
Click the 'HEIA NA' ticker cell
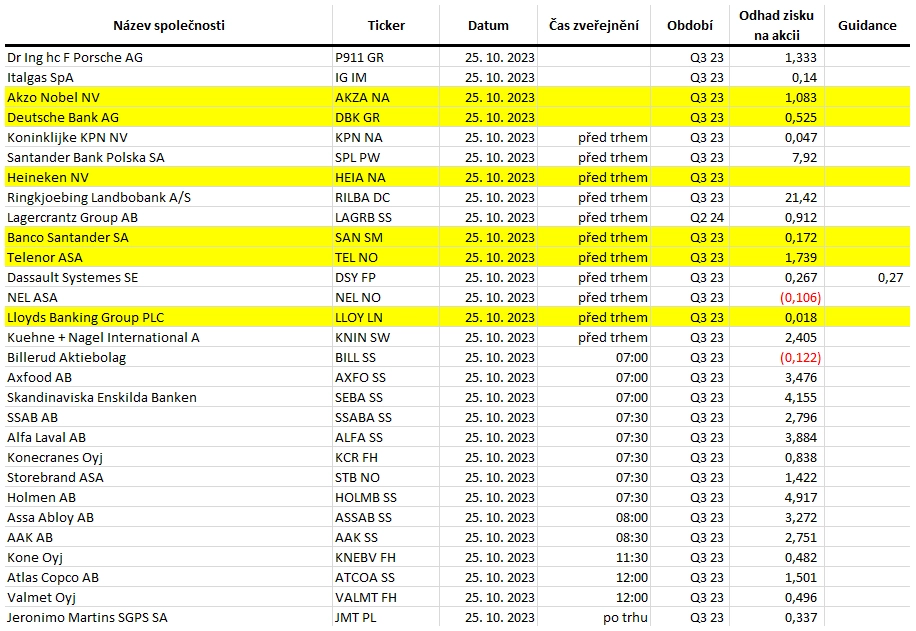[x=386, y=177]
